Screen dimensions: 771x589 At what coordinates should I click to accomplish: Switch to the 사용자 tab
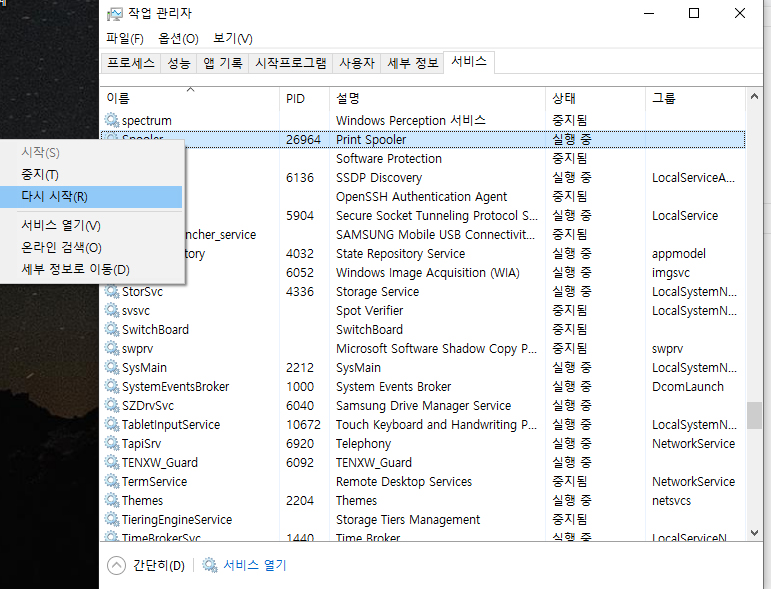tap(356, 63)
